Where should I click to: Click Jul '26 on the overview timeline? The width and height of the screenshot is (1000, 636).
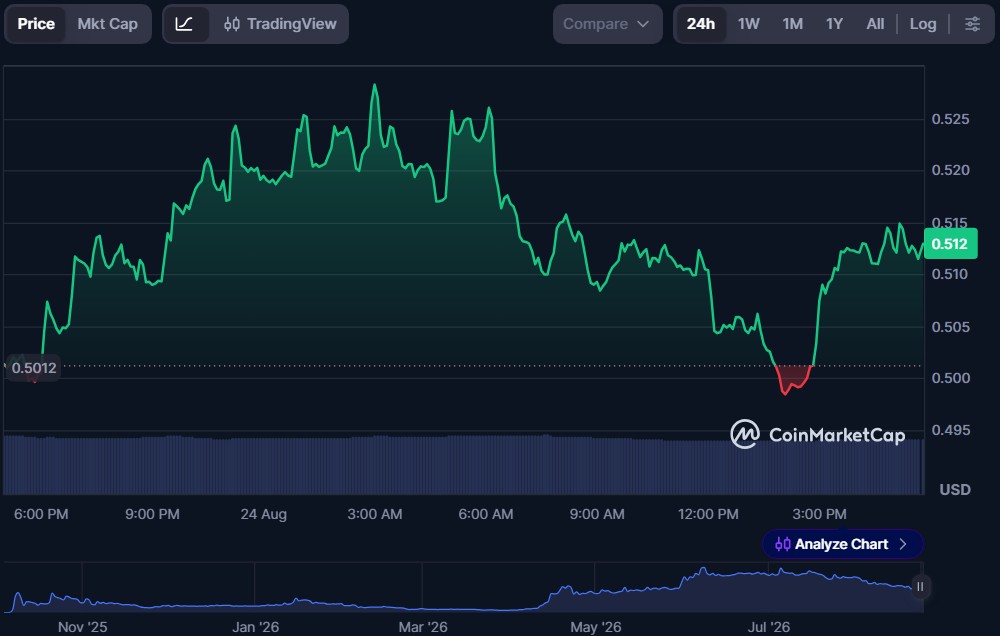tap(768, 626)
